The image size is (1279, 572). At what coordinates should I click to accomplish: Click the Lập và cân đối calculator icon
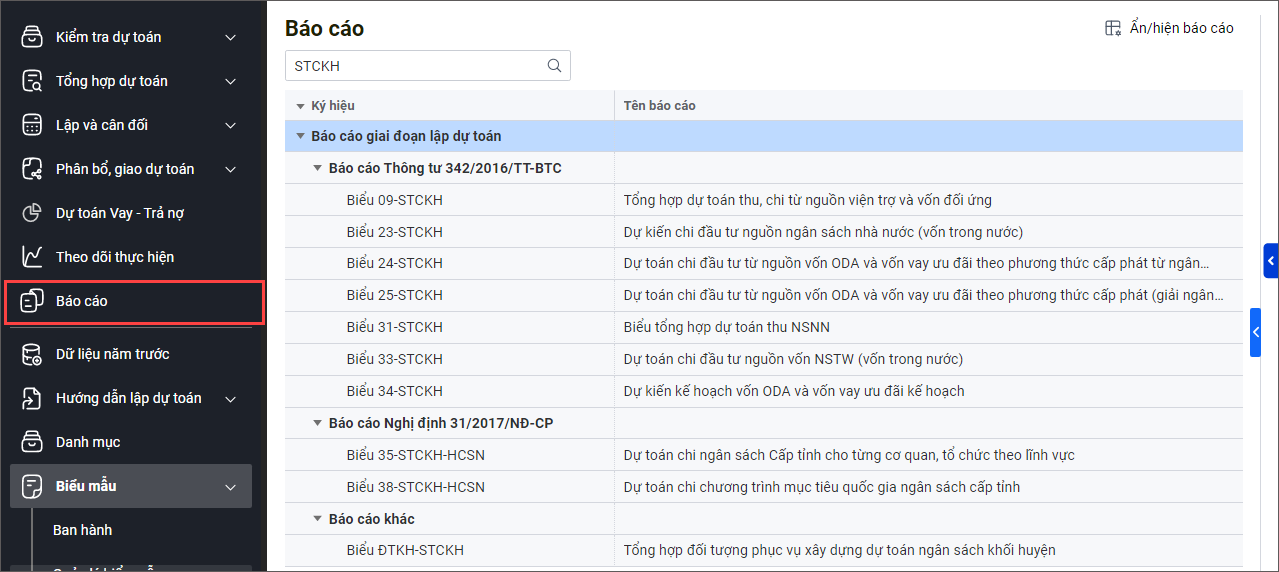32,125
